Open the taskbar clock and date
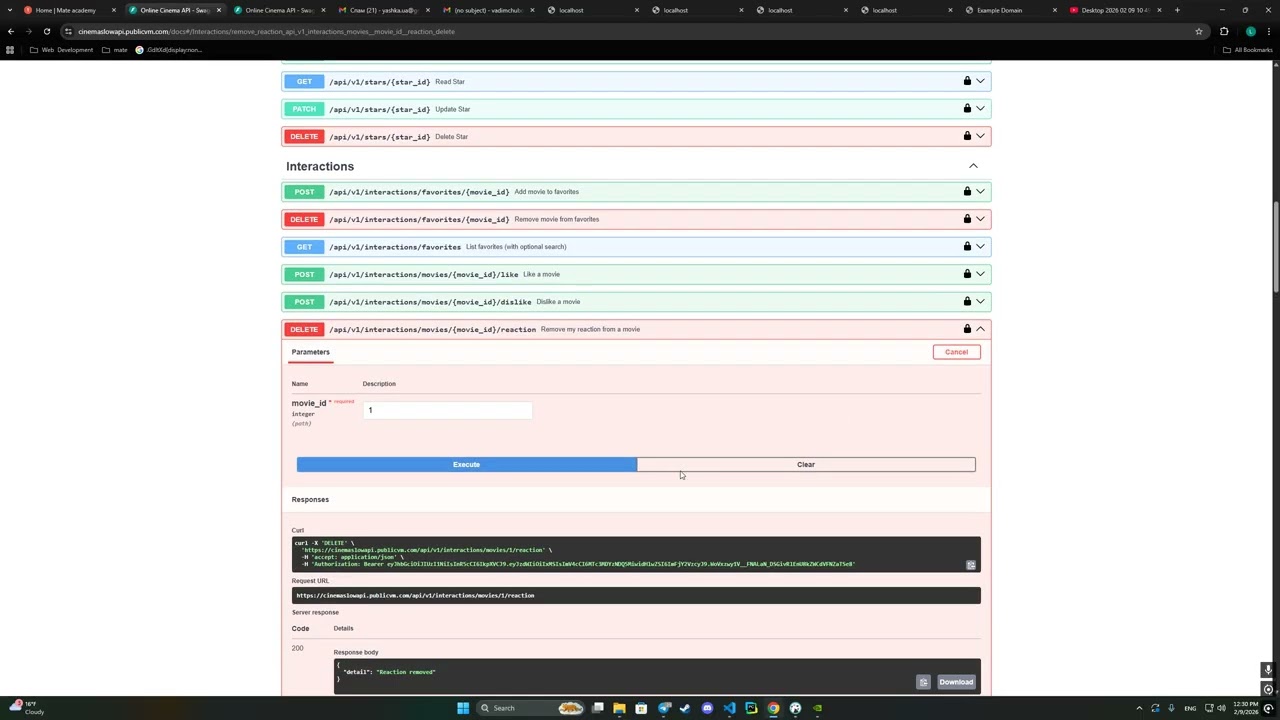 (1245, 708)
